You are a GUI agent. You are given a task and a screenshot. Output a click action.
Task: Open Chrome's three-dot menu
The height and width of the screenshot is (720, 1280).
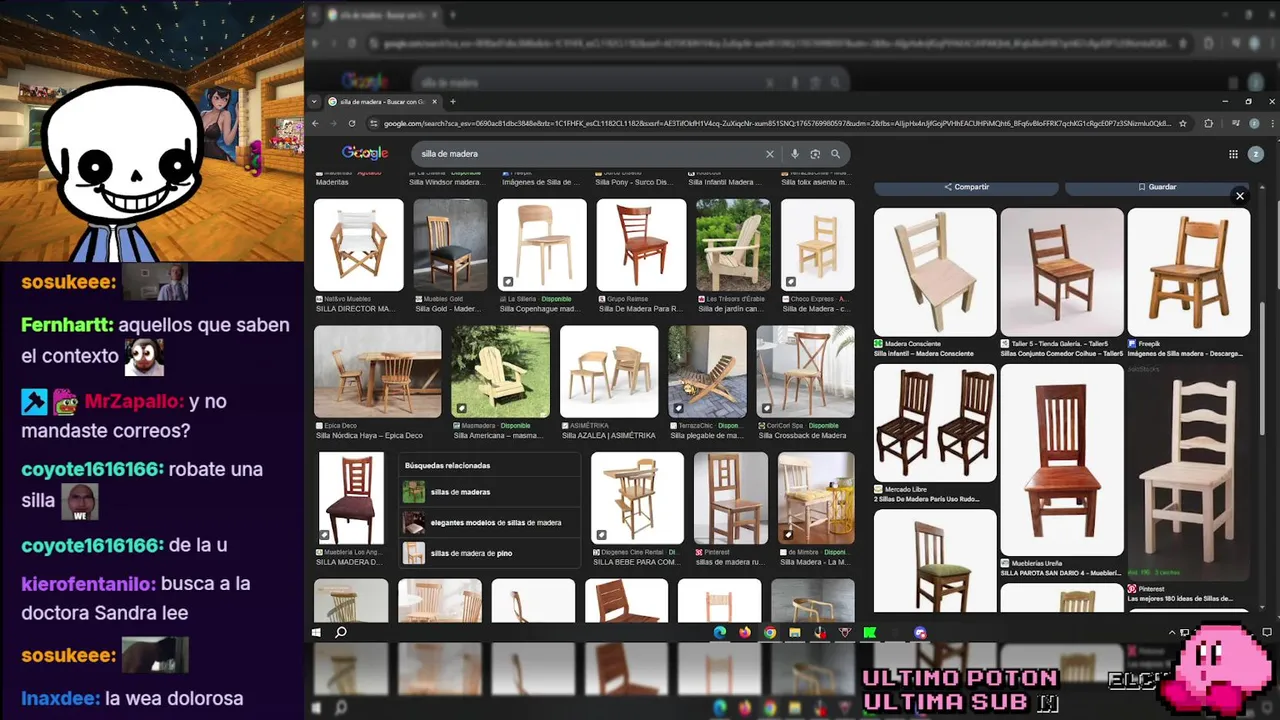pos(1272,123)
